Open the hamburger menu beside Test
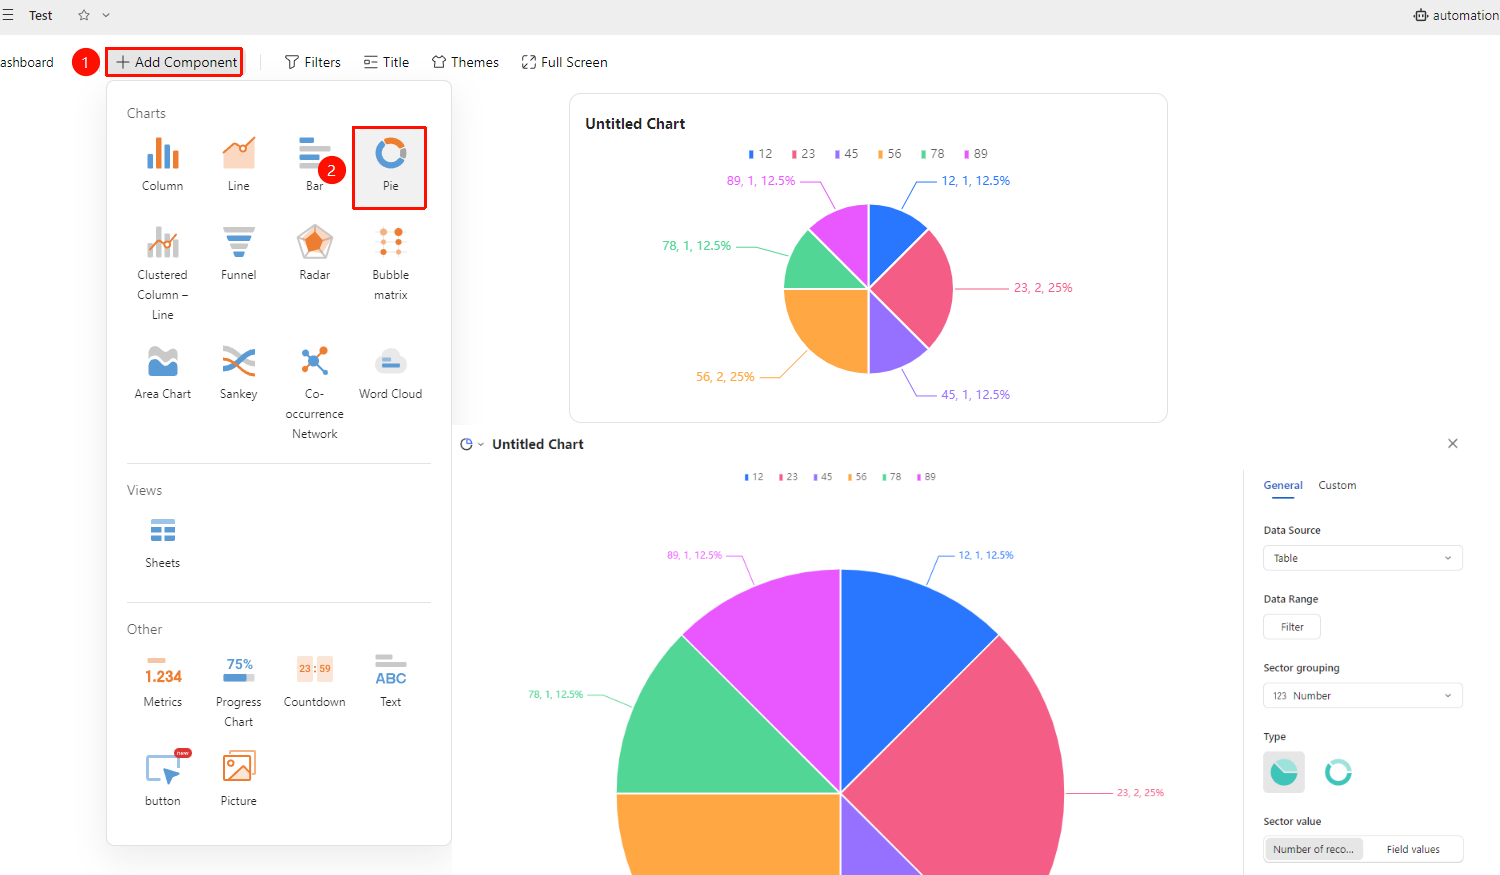Image resolution: width=1500 pixels, height=875 pixels. [8, 15]
